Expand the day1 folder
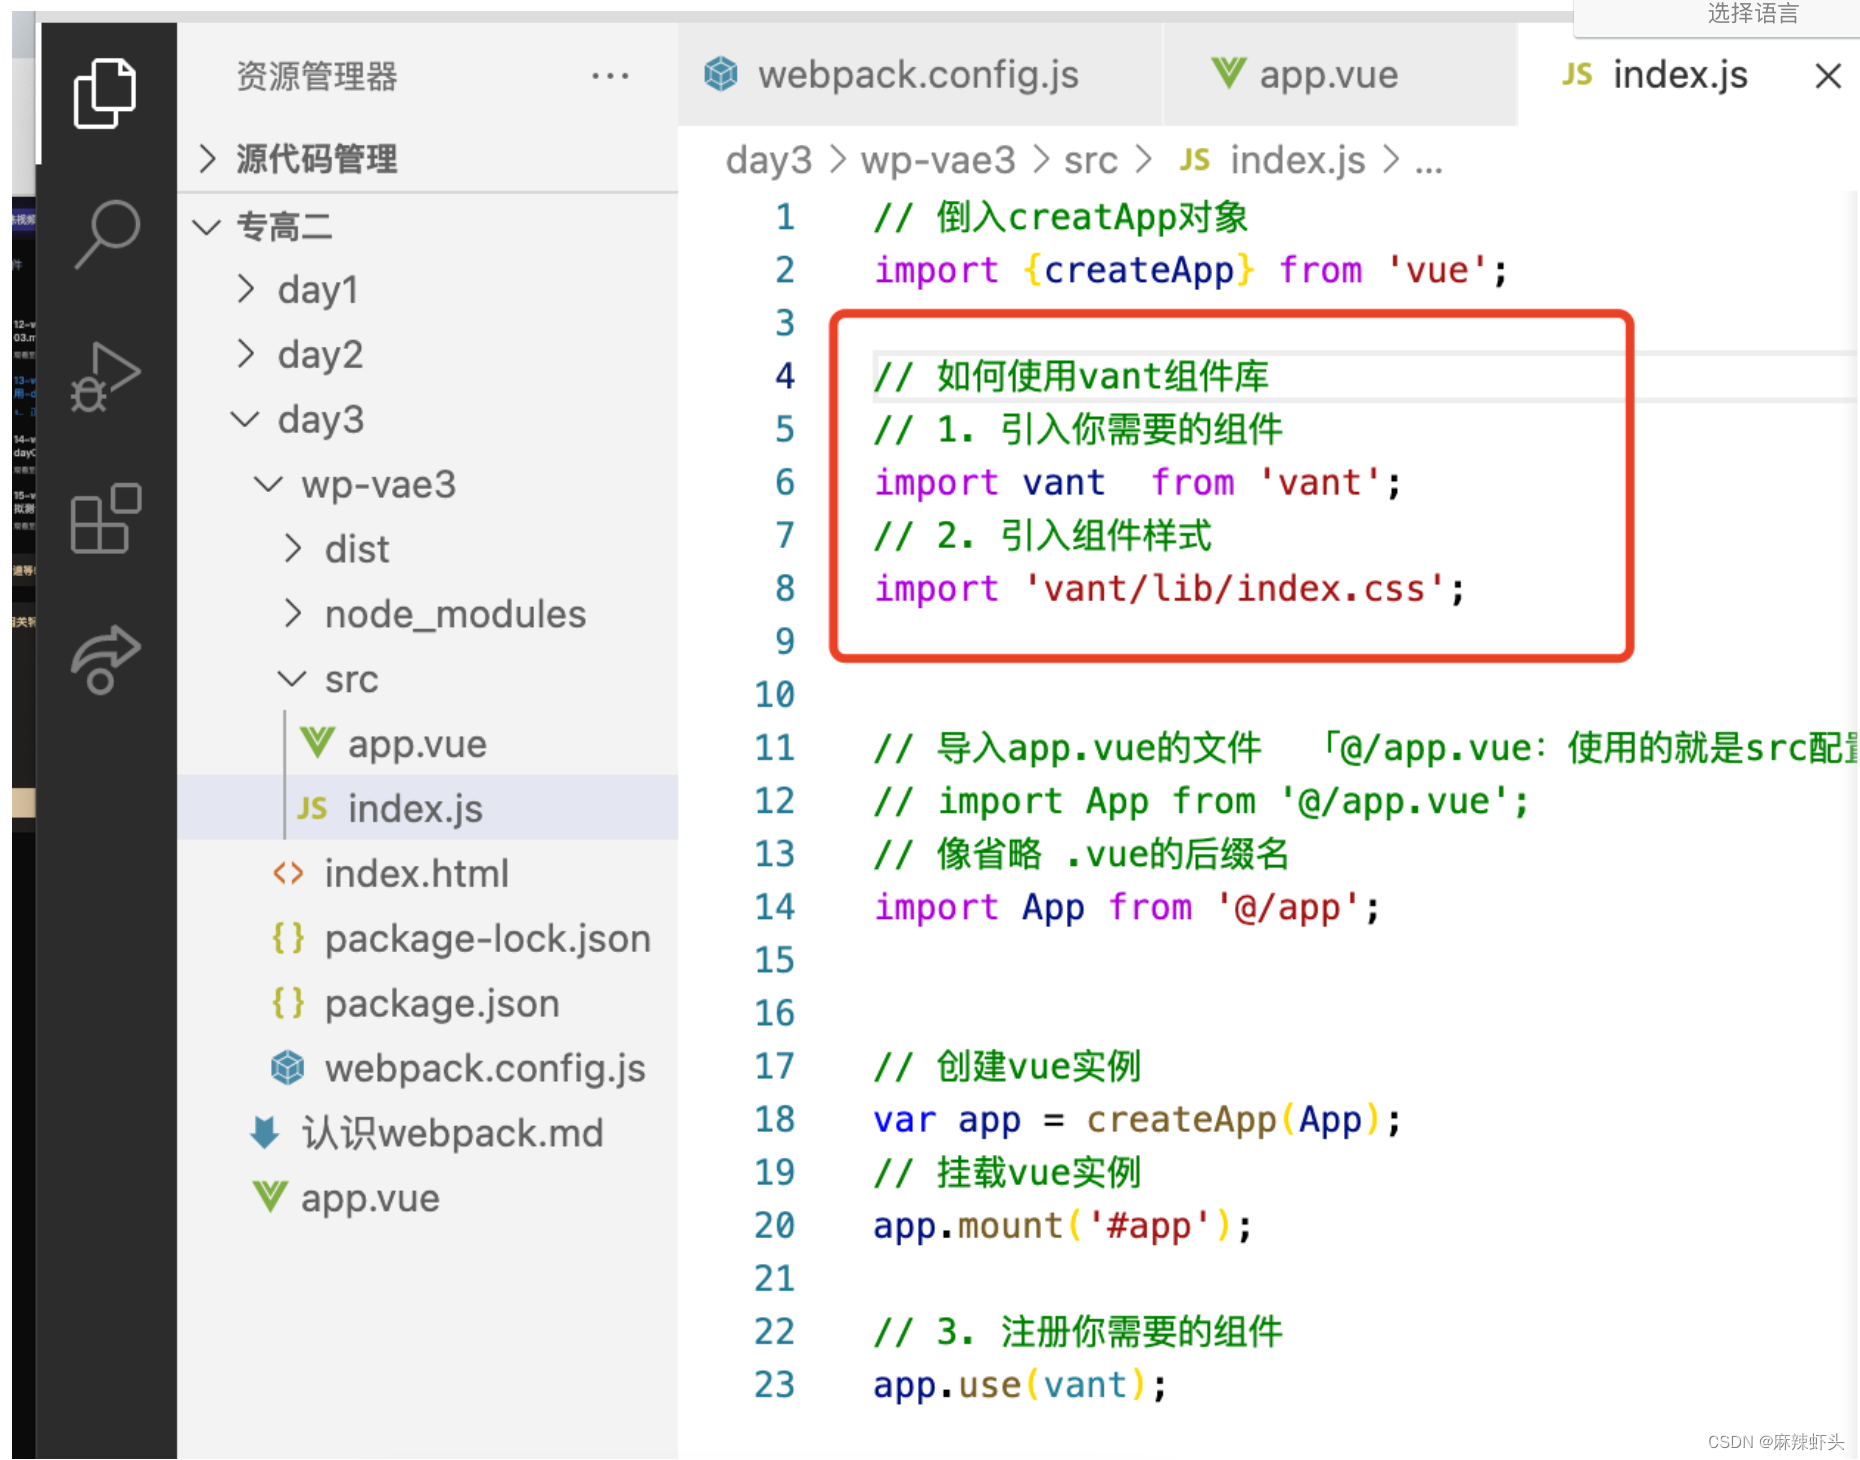The image size is (1860, 1460). click(x=428, y=289)
